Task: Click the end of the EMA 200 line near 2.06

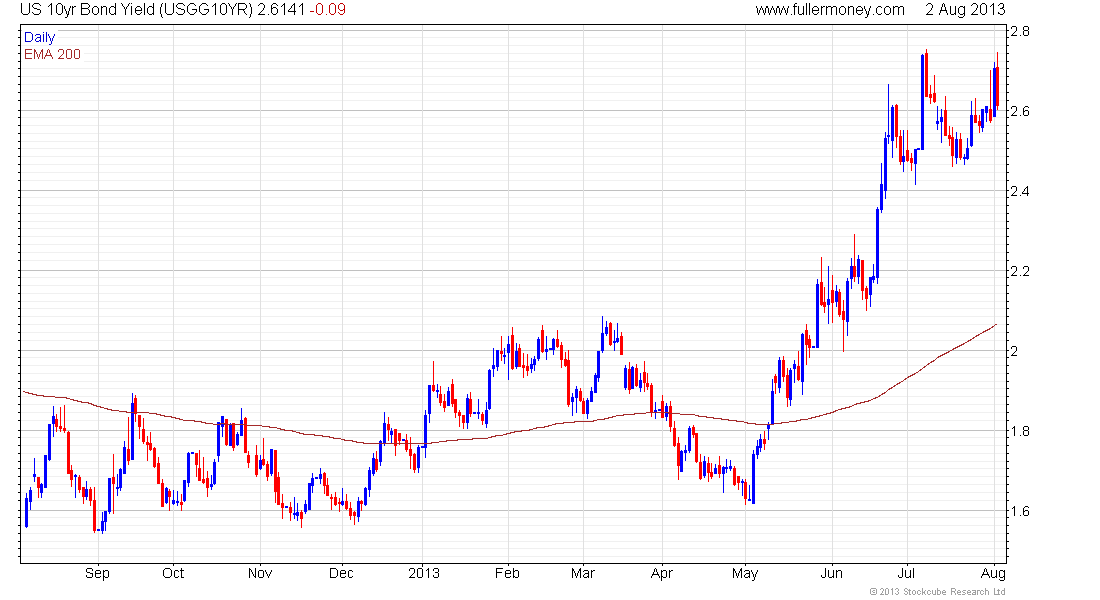Action: coord(995,325)
